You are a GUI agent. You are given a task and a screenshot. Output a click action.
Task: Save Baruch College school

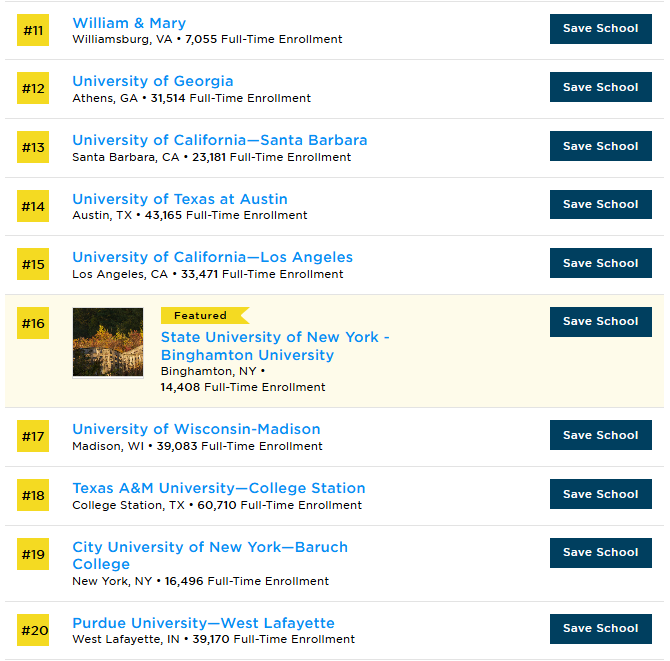click(x=600, y=552)
